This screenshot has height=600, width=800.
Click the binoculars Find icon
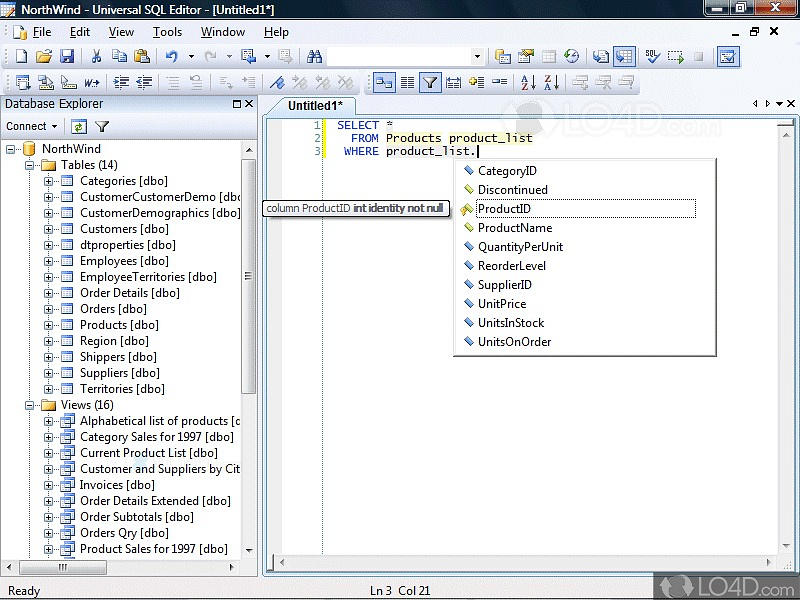point(314,57)
